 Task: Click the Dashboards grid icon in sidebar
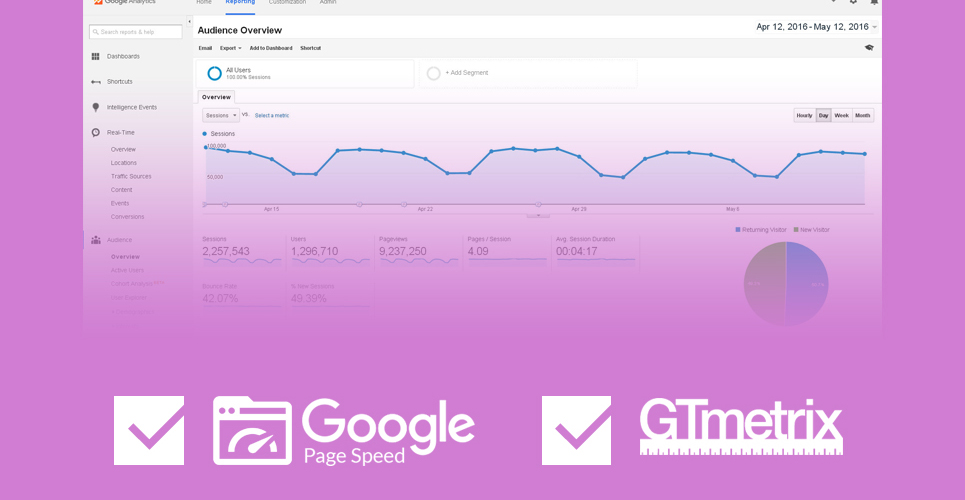(95, 57)
